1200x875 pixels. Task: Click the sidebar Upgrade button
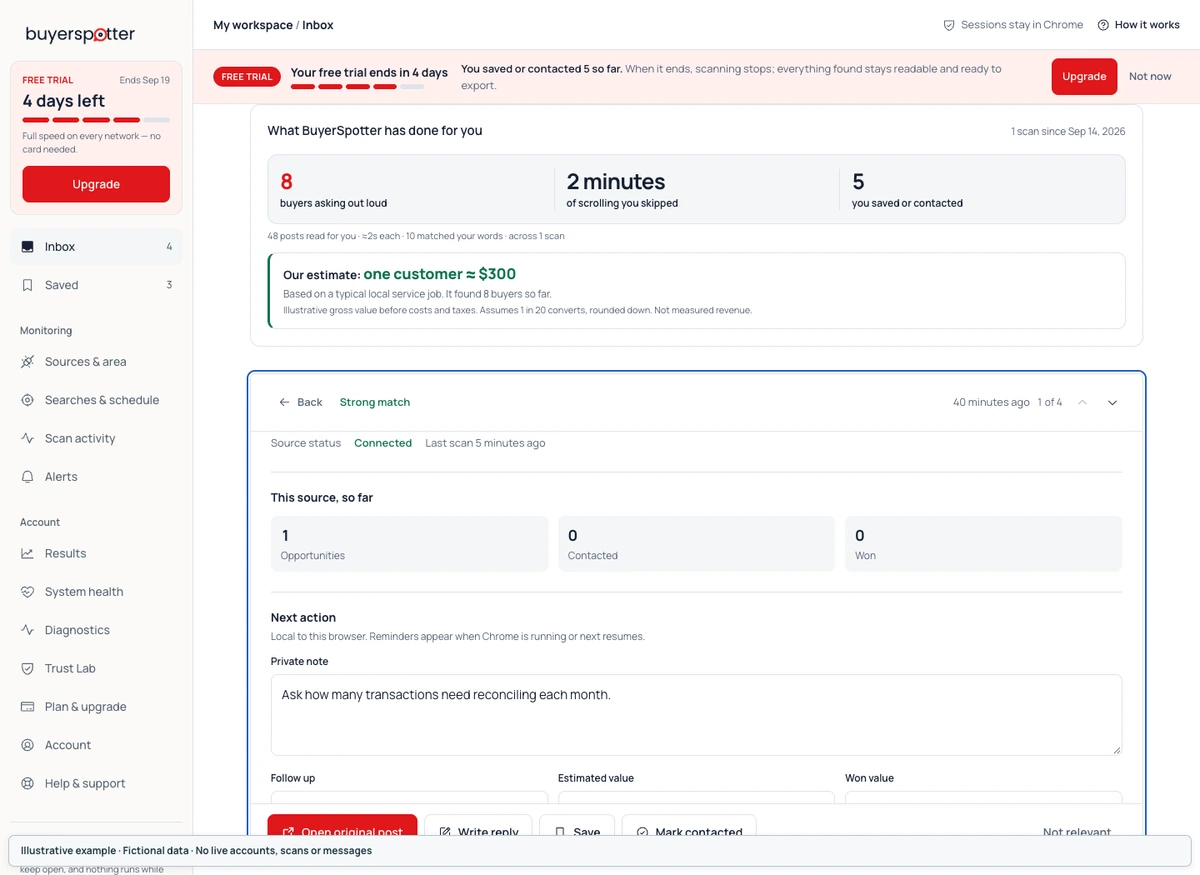click(x=96, y=184)
